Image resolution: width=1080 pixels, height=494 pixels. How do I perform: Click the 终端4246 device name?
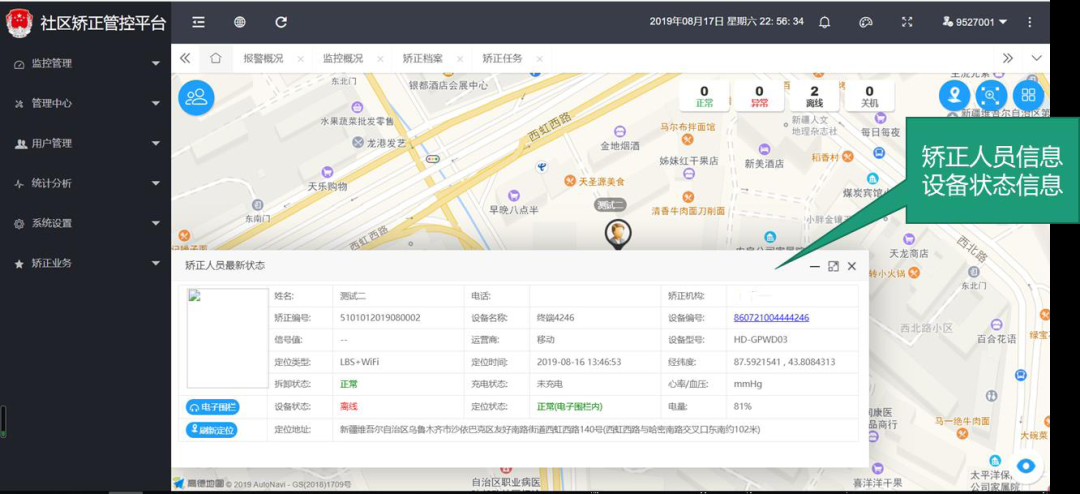[555, 318]
